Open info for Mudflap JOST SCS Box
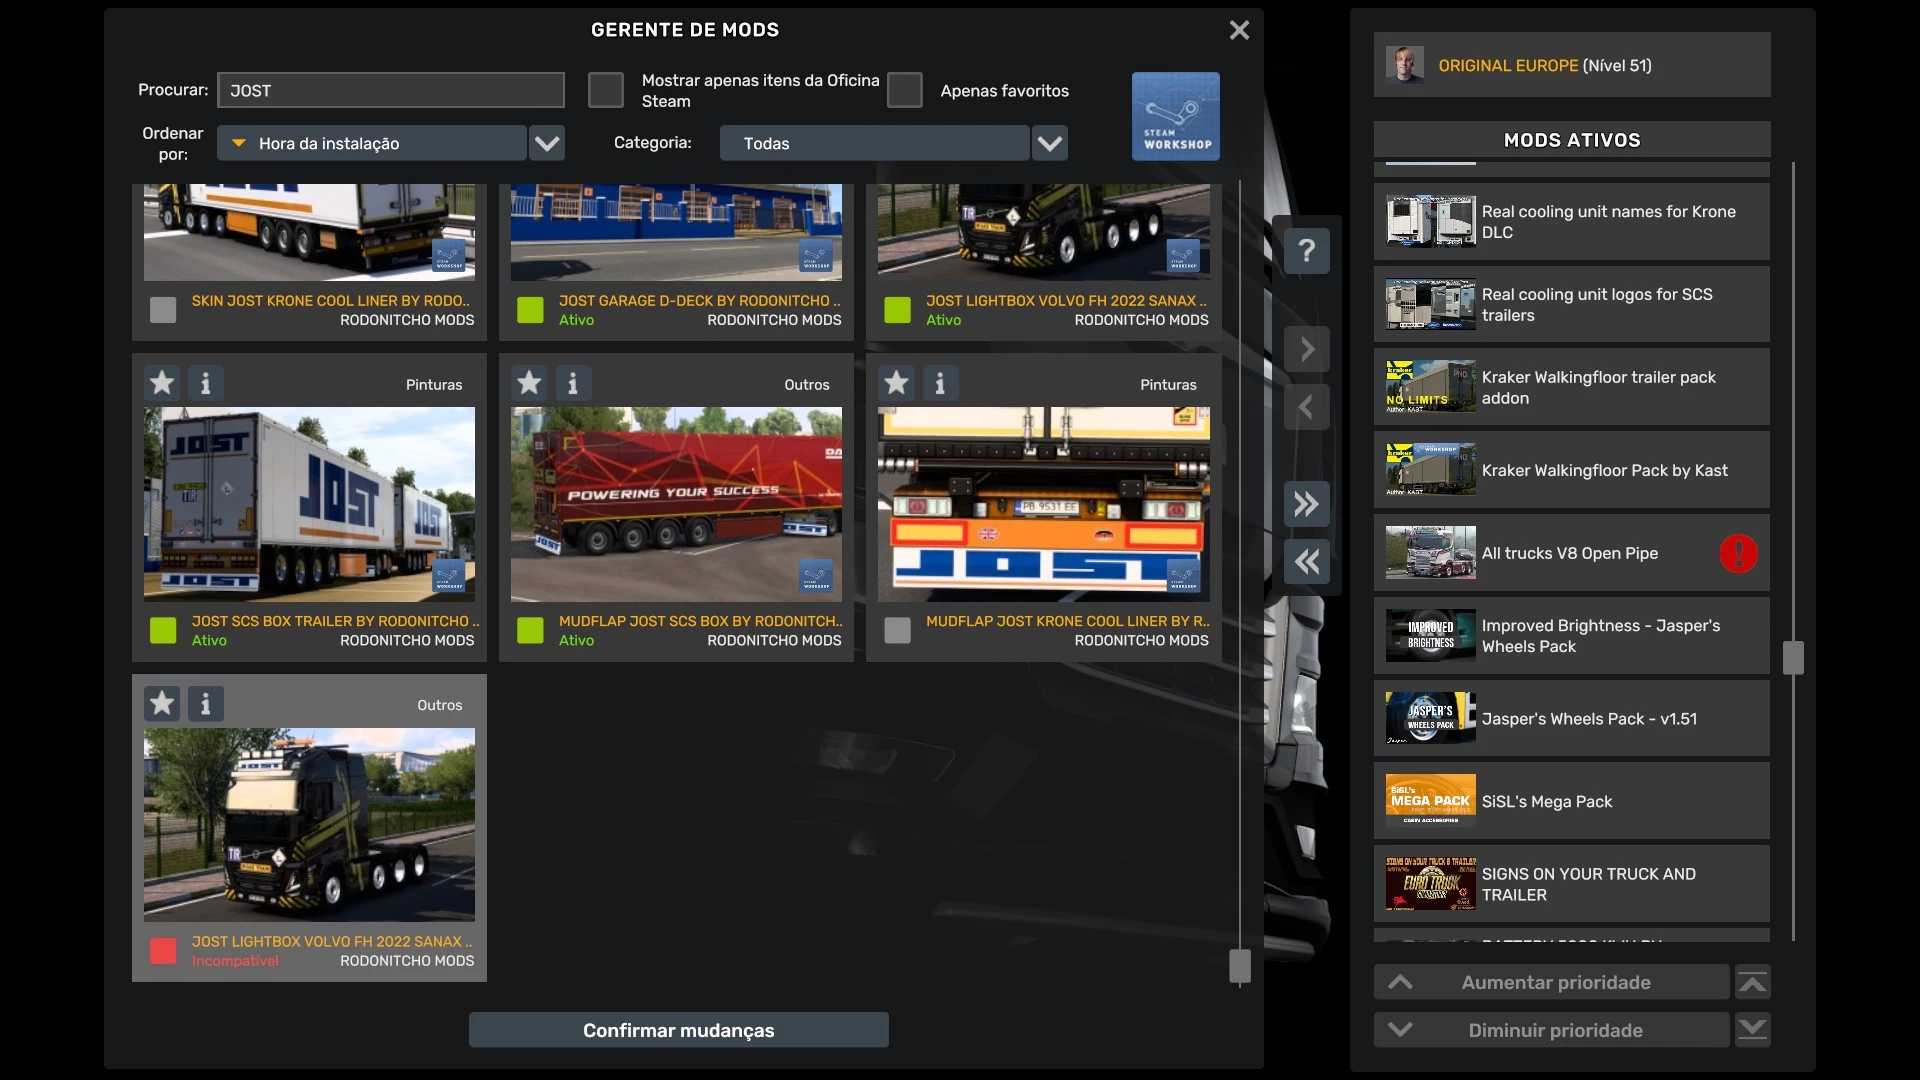 tap(573, 383)
